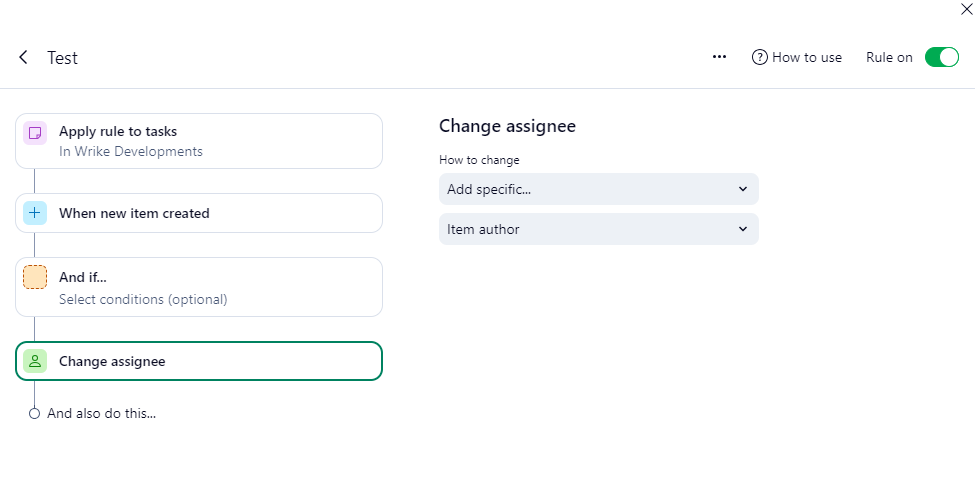Click the orange dashed condition icon

(x=35, y=278)
